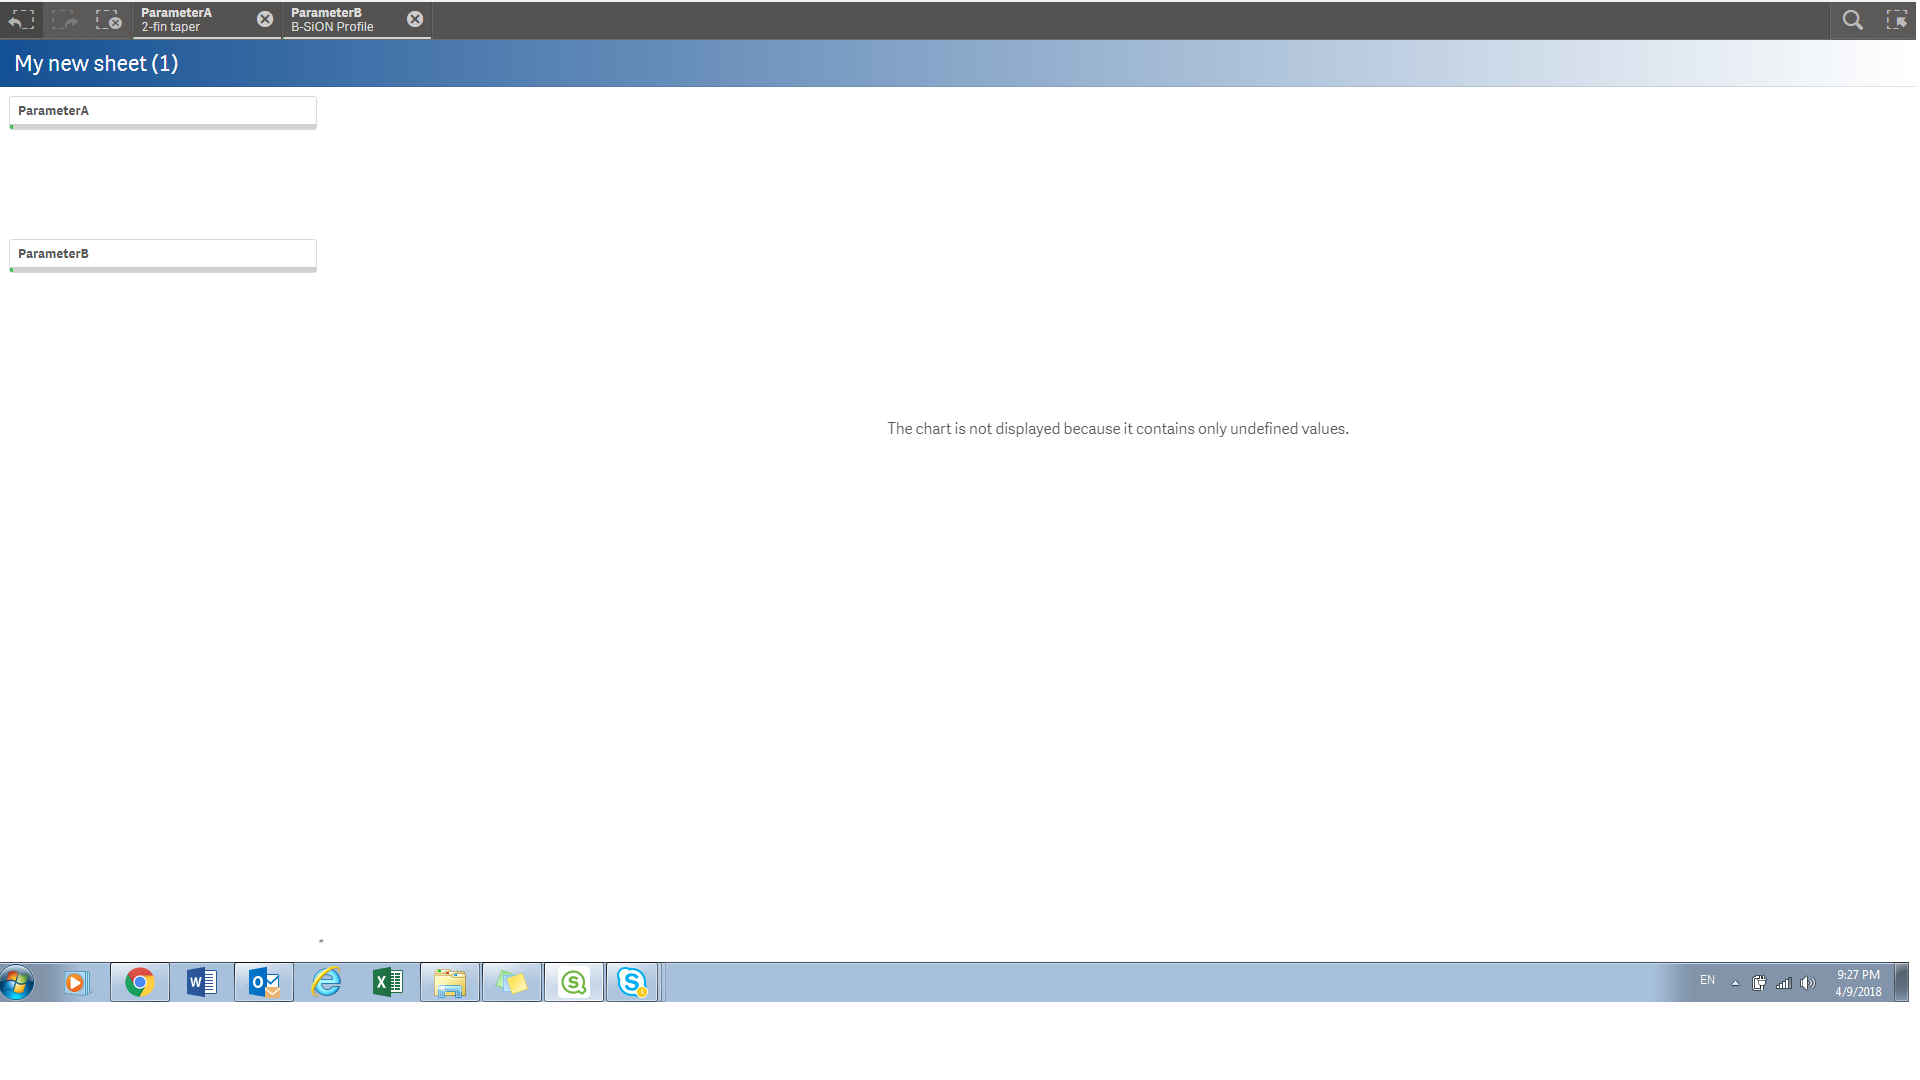Click the step forward selection icon
The image size is (1920, 1080).
65,19
